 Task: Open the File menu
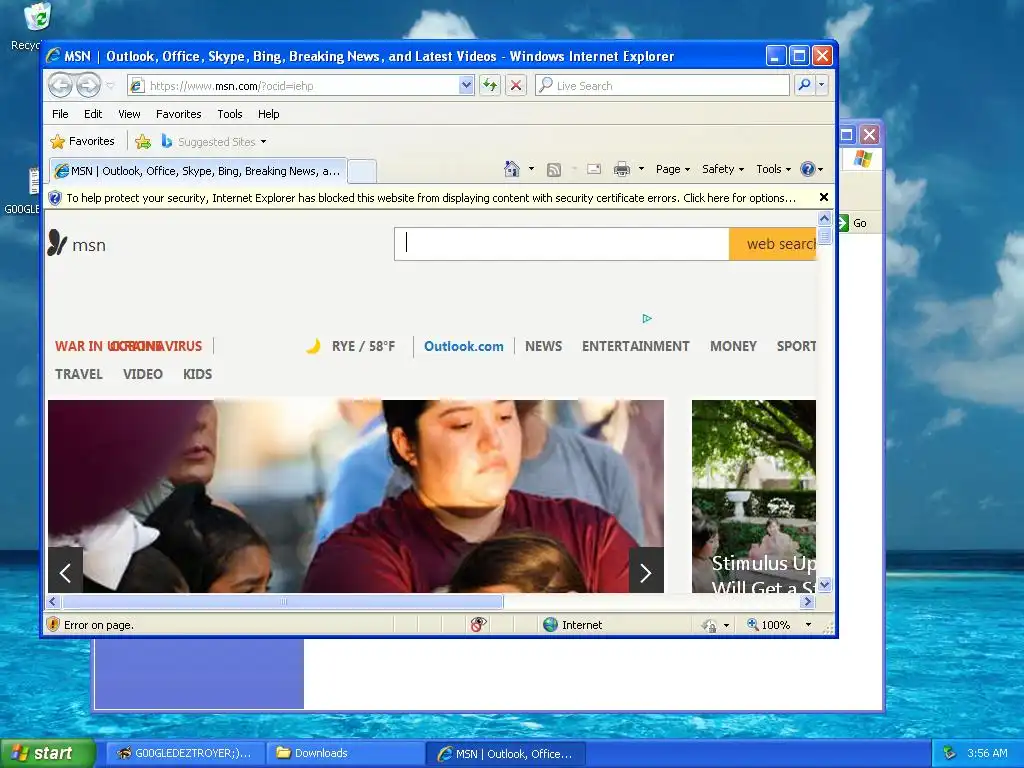[x=60, y=114]
